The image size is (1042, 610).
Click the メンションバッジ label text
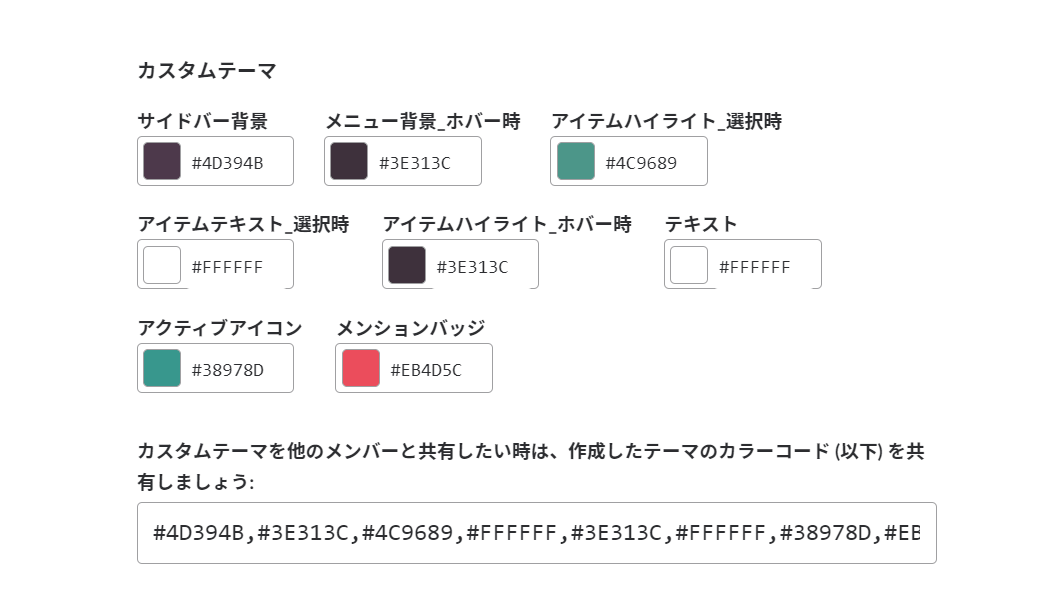[x=411, y=327]
